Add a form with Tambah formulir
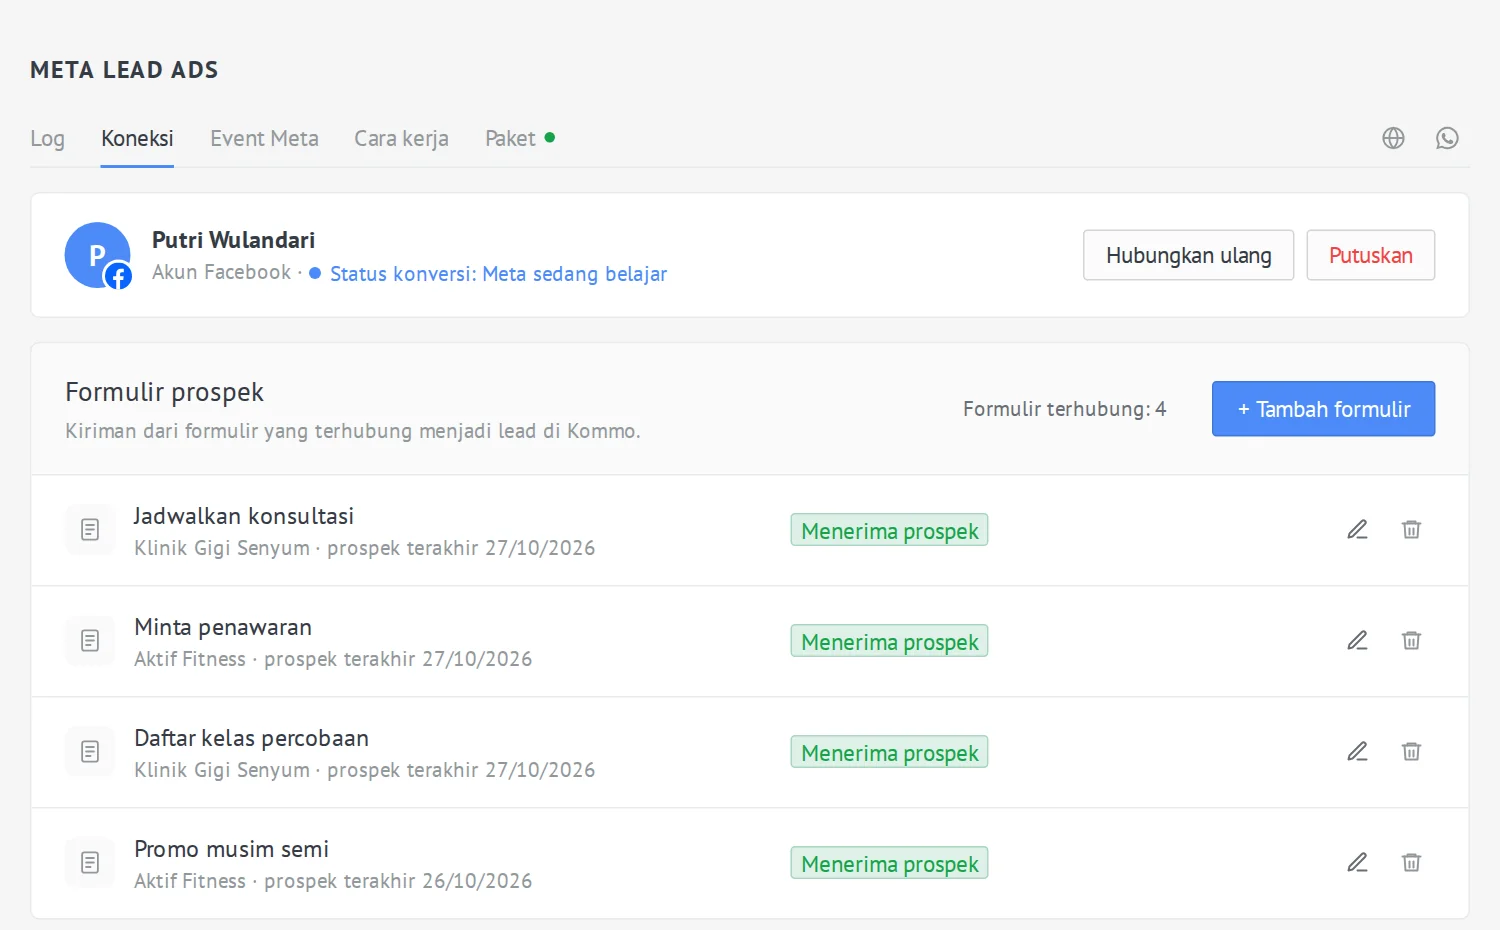The image size is (1500, 930). click(x=1323, y=409)
